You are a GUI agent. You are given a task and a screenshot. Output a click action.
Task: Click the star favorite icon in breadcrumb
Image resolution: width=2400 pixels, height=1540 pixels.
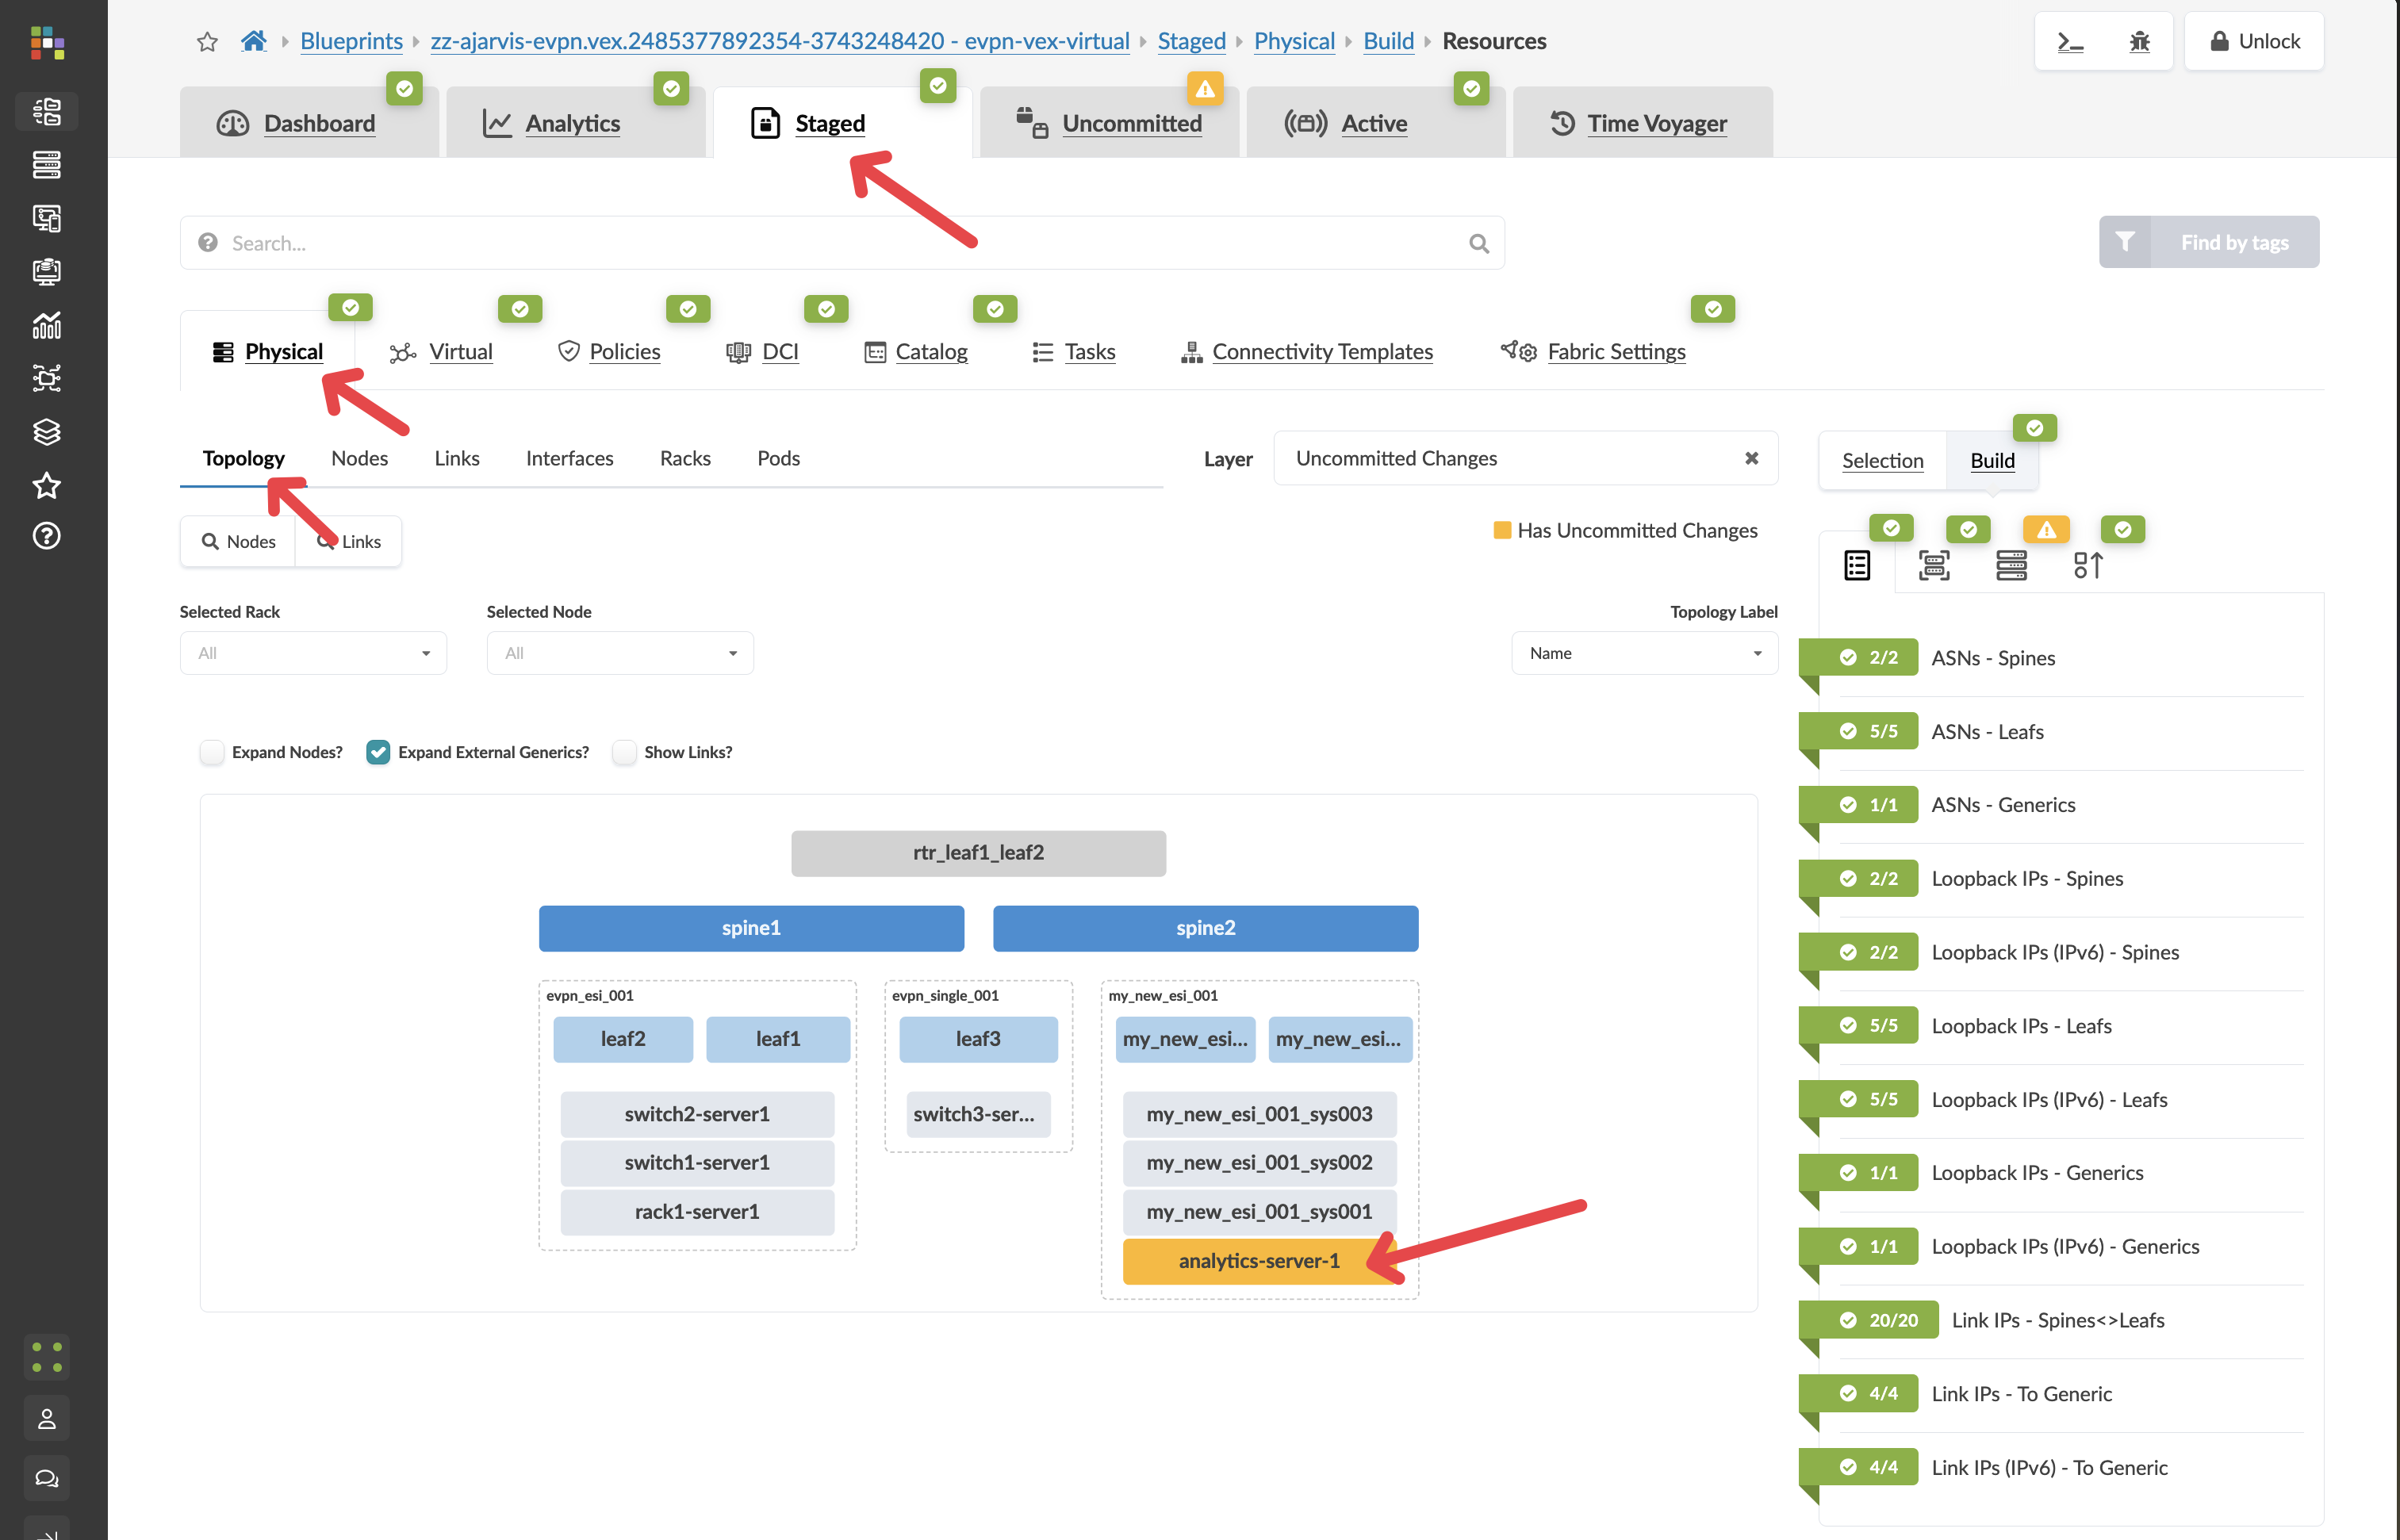point(207,41)
